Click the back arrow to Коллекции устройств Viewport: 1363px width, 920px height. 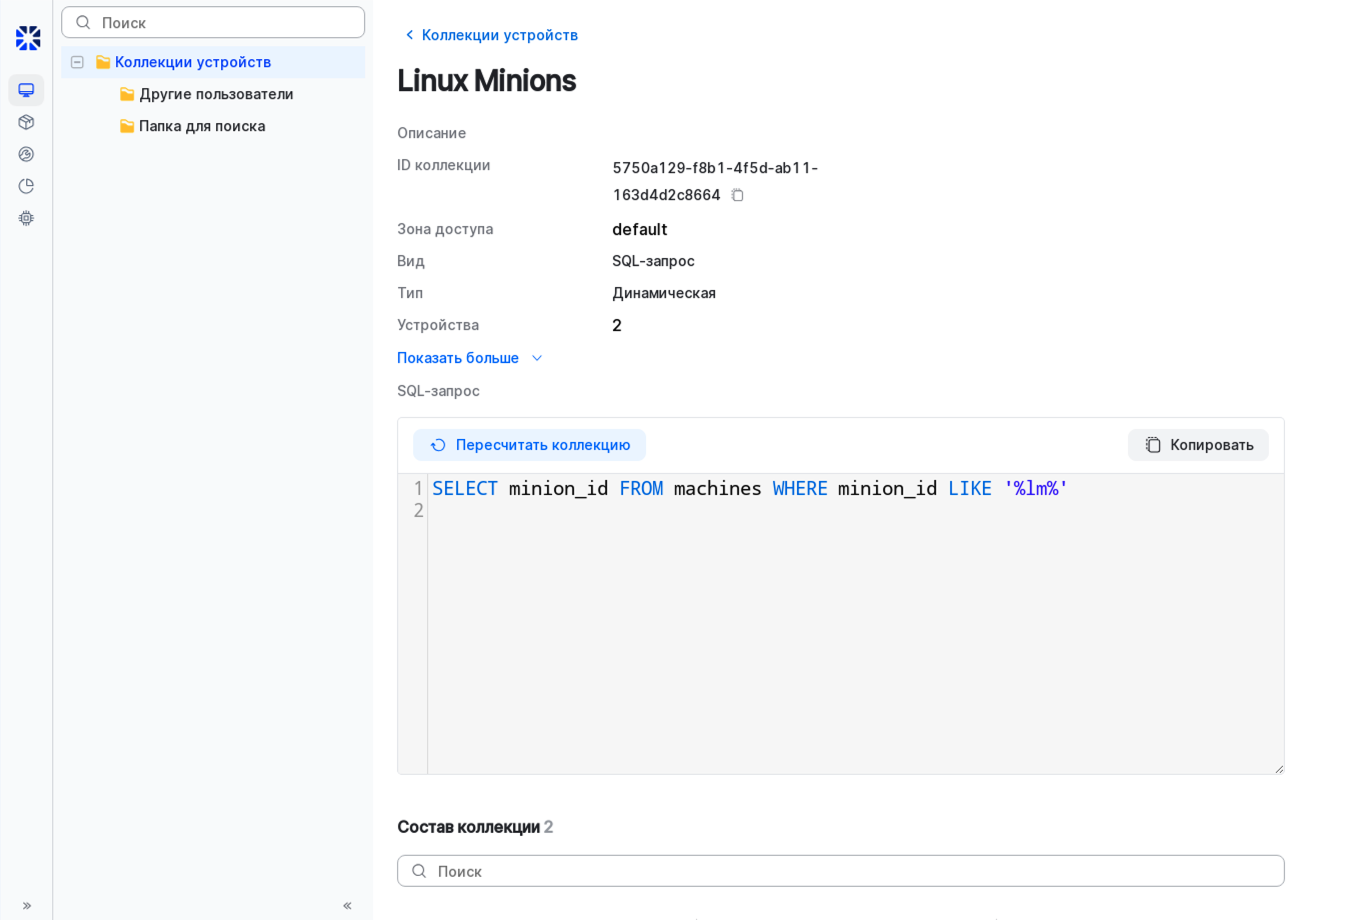(409, 35)
